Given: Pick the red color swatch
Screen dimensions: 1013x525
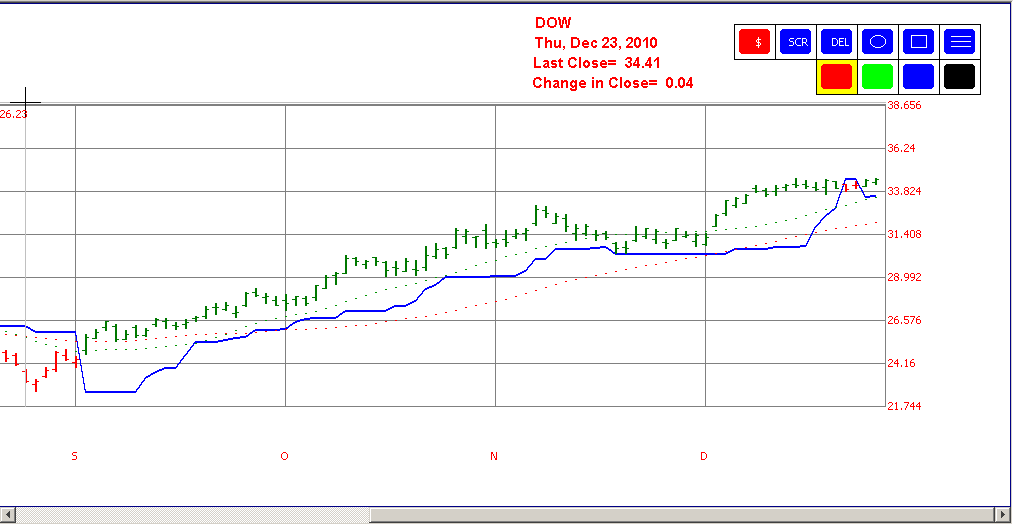Looking at the screenshot, I should [x=837, y=77].
